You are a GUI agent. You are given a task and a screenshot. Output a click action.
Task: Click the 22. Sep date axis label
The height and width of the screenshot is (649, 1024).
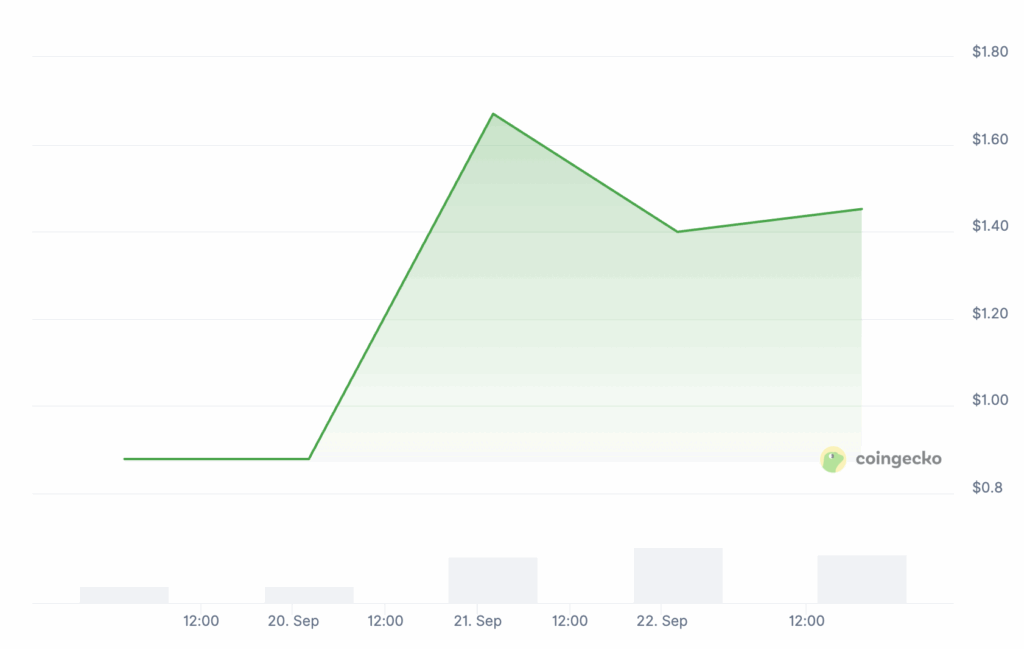662,621
